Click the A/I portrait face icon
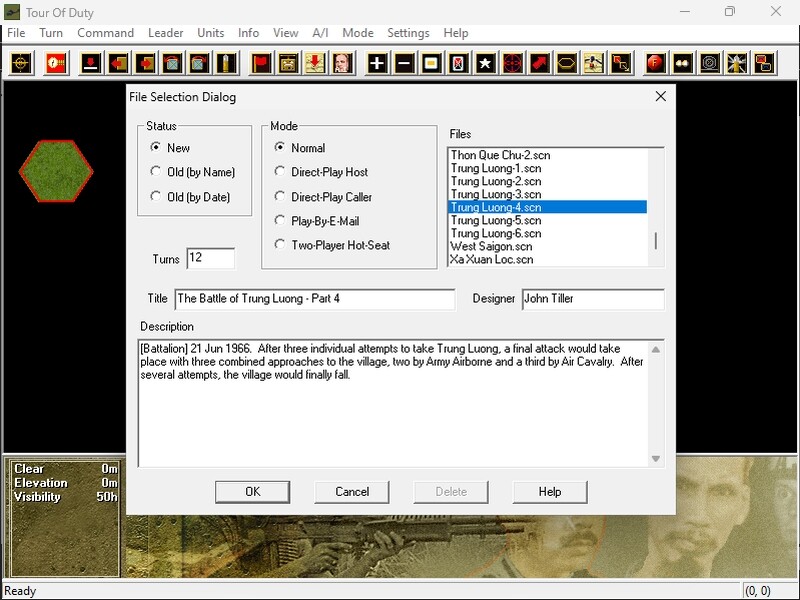Image resolution: width=800 pixels, height=600 pixels. [342, 64]
